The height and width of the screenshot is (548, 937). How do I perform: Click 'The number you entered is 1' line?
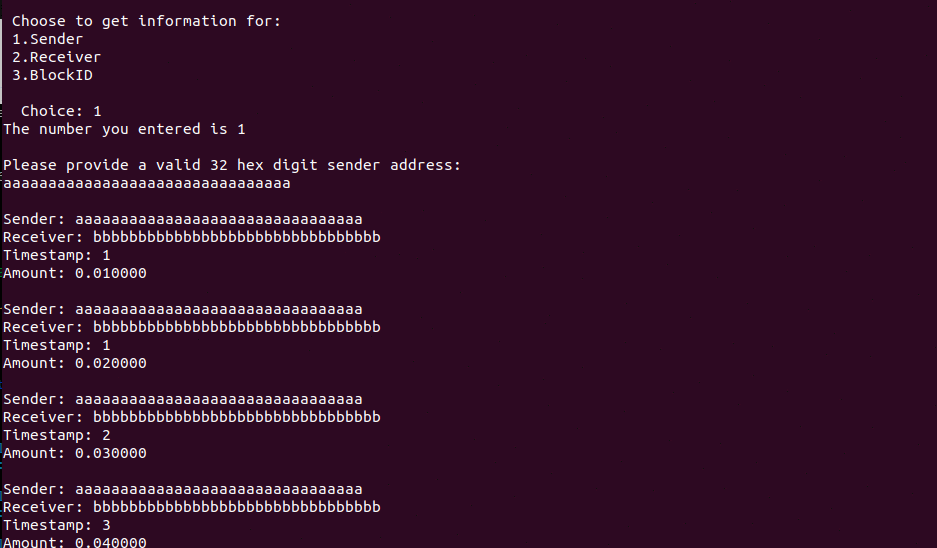click(124, 129)
